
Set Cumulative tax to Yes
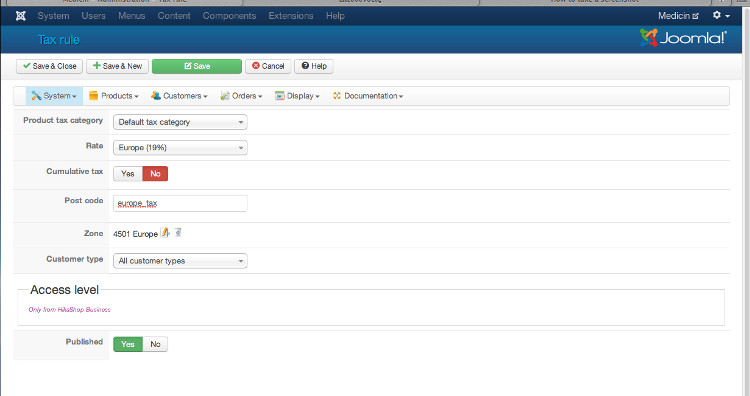pos(128,174)
